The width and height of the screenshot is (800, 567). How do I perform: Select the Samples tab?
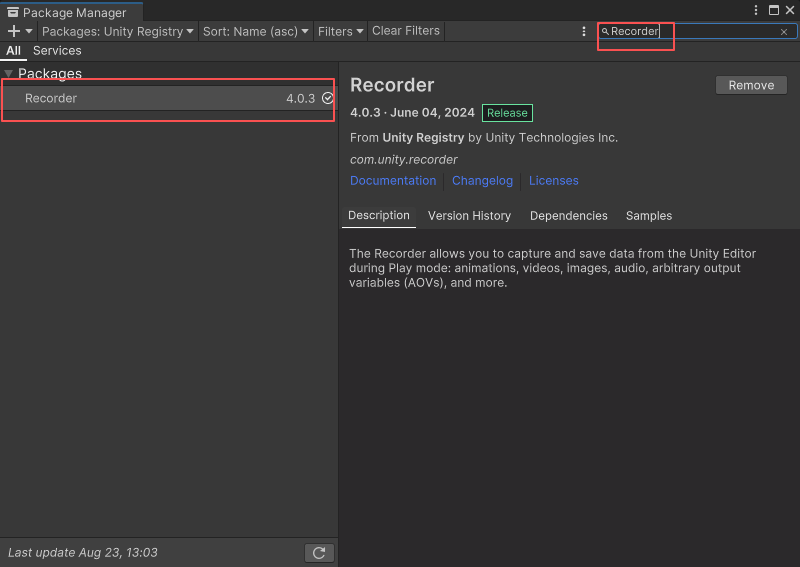[648, 216]
